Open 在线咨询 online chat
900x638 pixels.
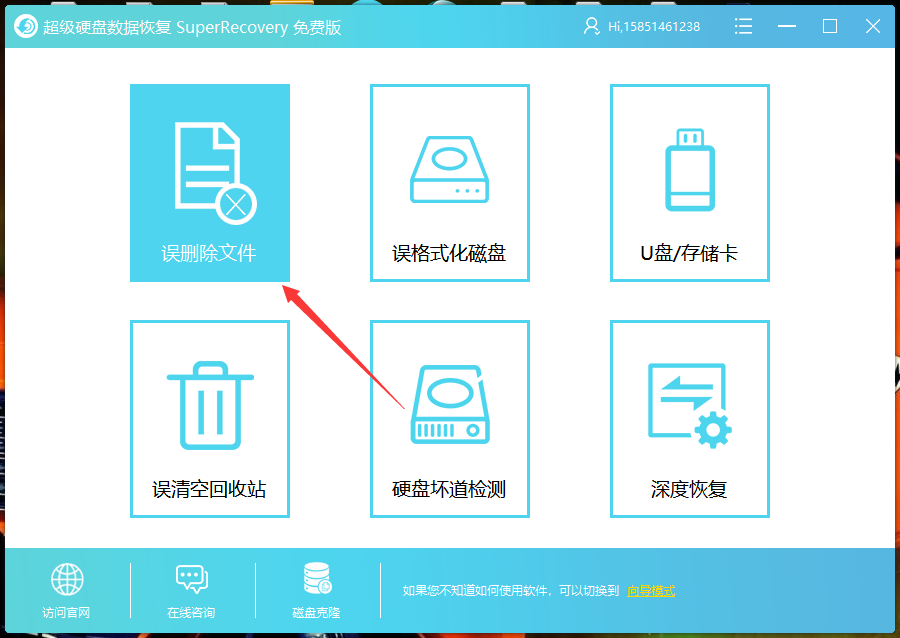[192, 590]
